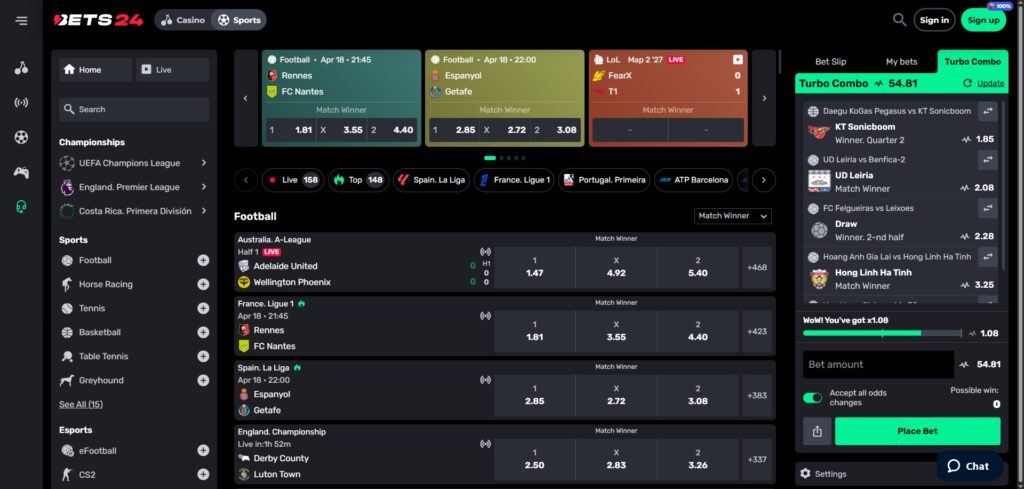Open the My bets tab
The height and width of the screenshot is (489, 1024).
point(901,62)
